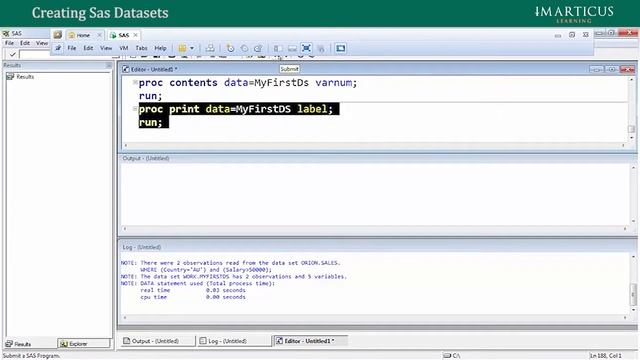
Task: Click Output pane scroll up arrow
Action: coord(633,167)
